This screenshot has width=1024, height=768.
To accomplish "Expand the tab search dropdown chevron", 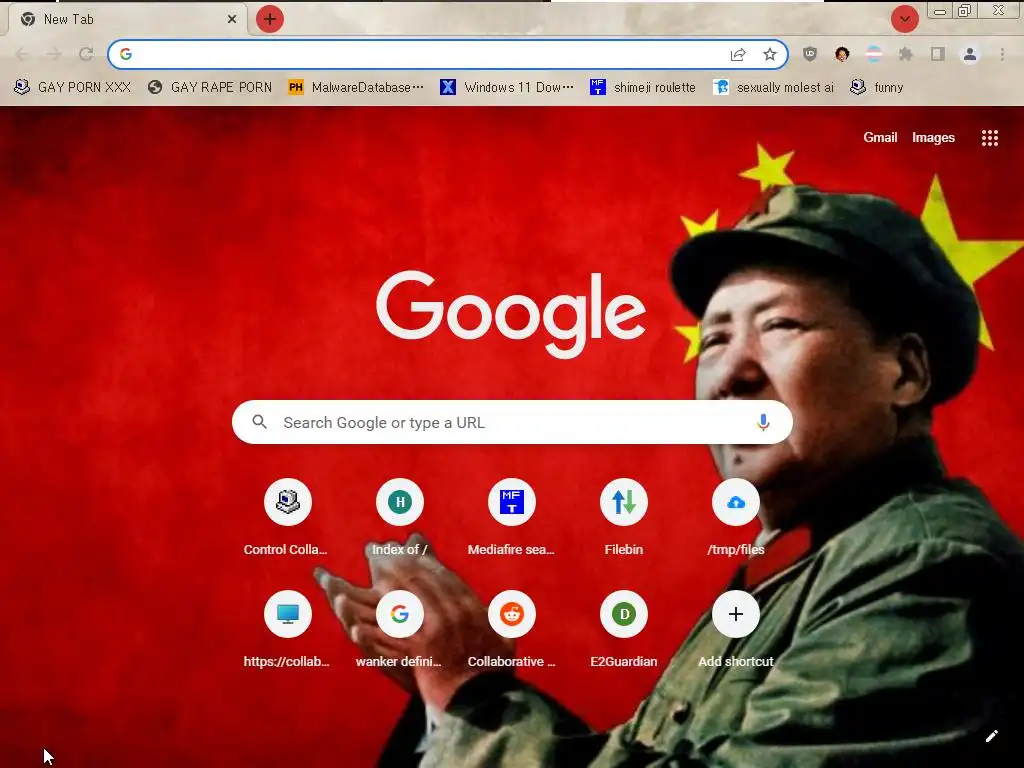I will pyautogui.click(x=904, y=19).
